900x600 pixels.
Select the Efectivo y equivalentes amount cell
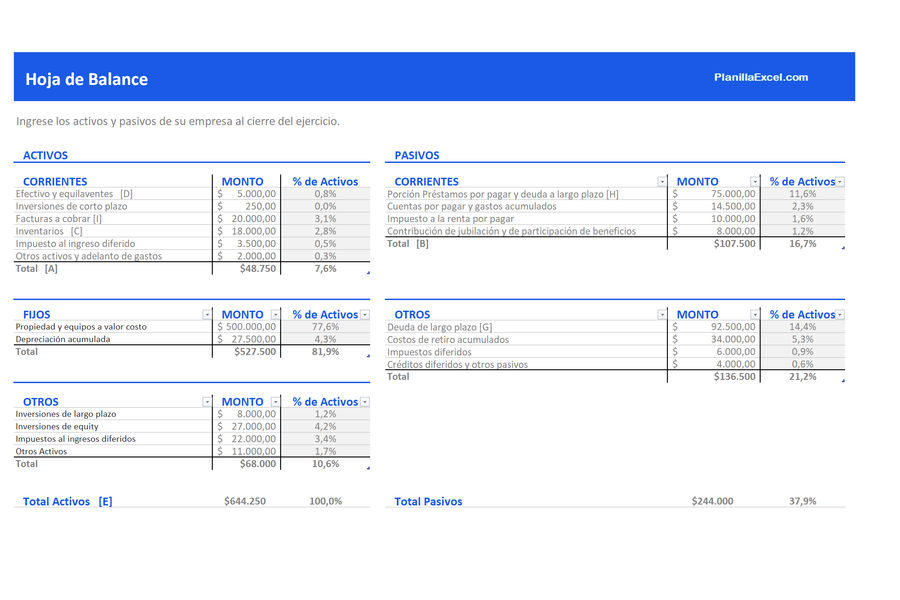coord(247,194)
